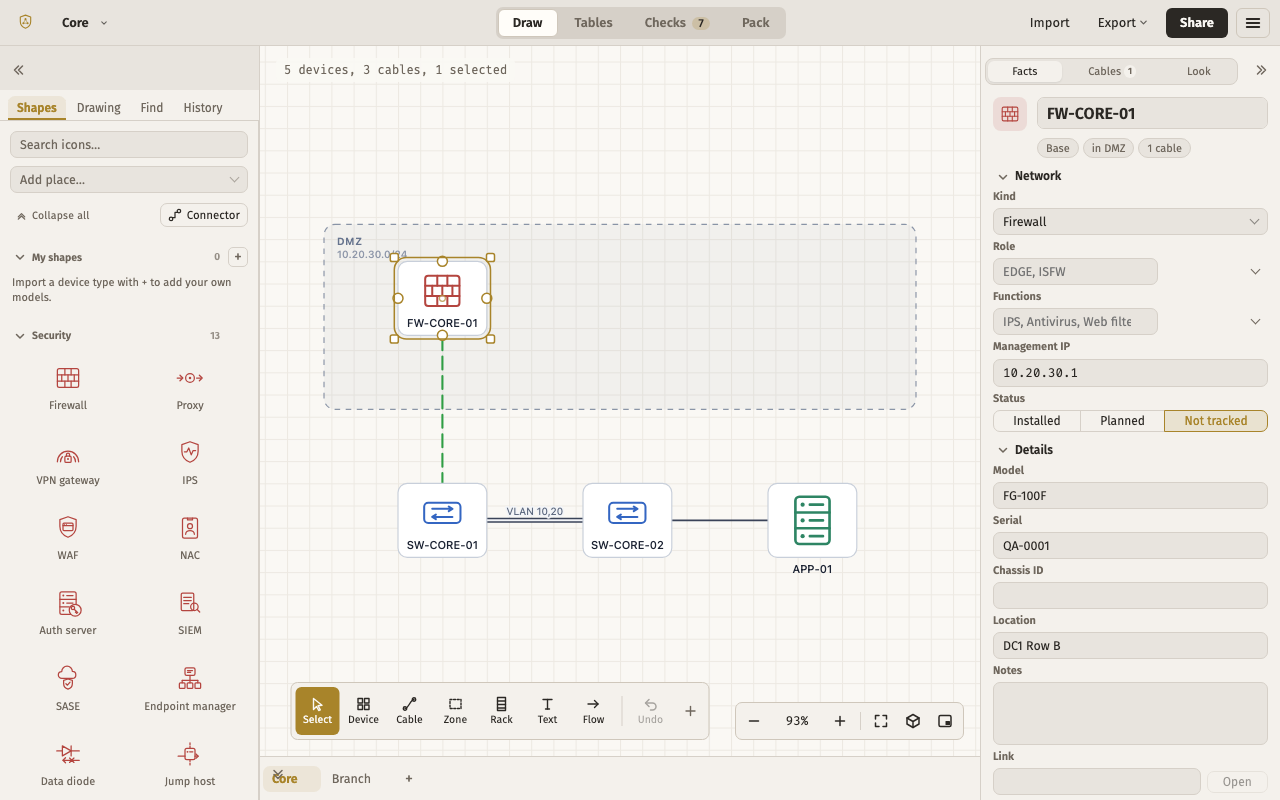Image resolution: width=1280 pixels, height=800 pixels.
Task: Open the Checks tab
Action: [x=676, y=23]
